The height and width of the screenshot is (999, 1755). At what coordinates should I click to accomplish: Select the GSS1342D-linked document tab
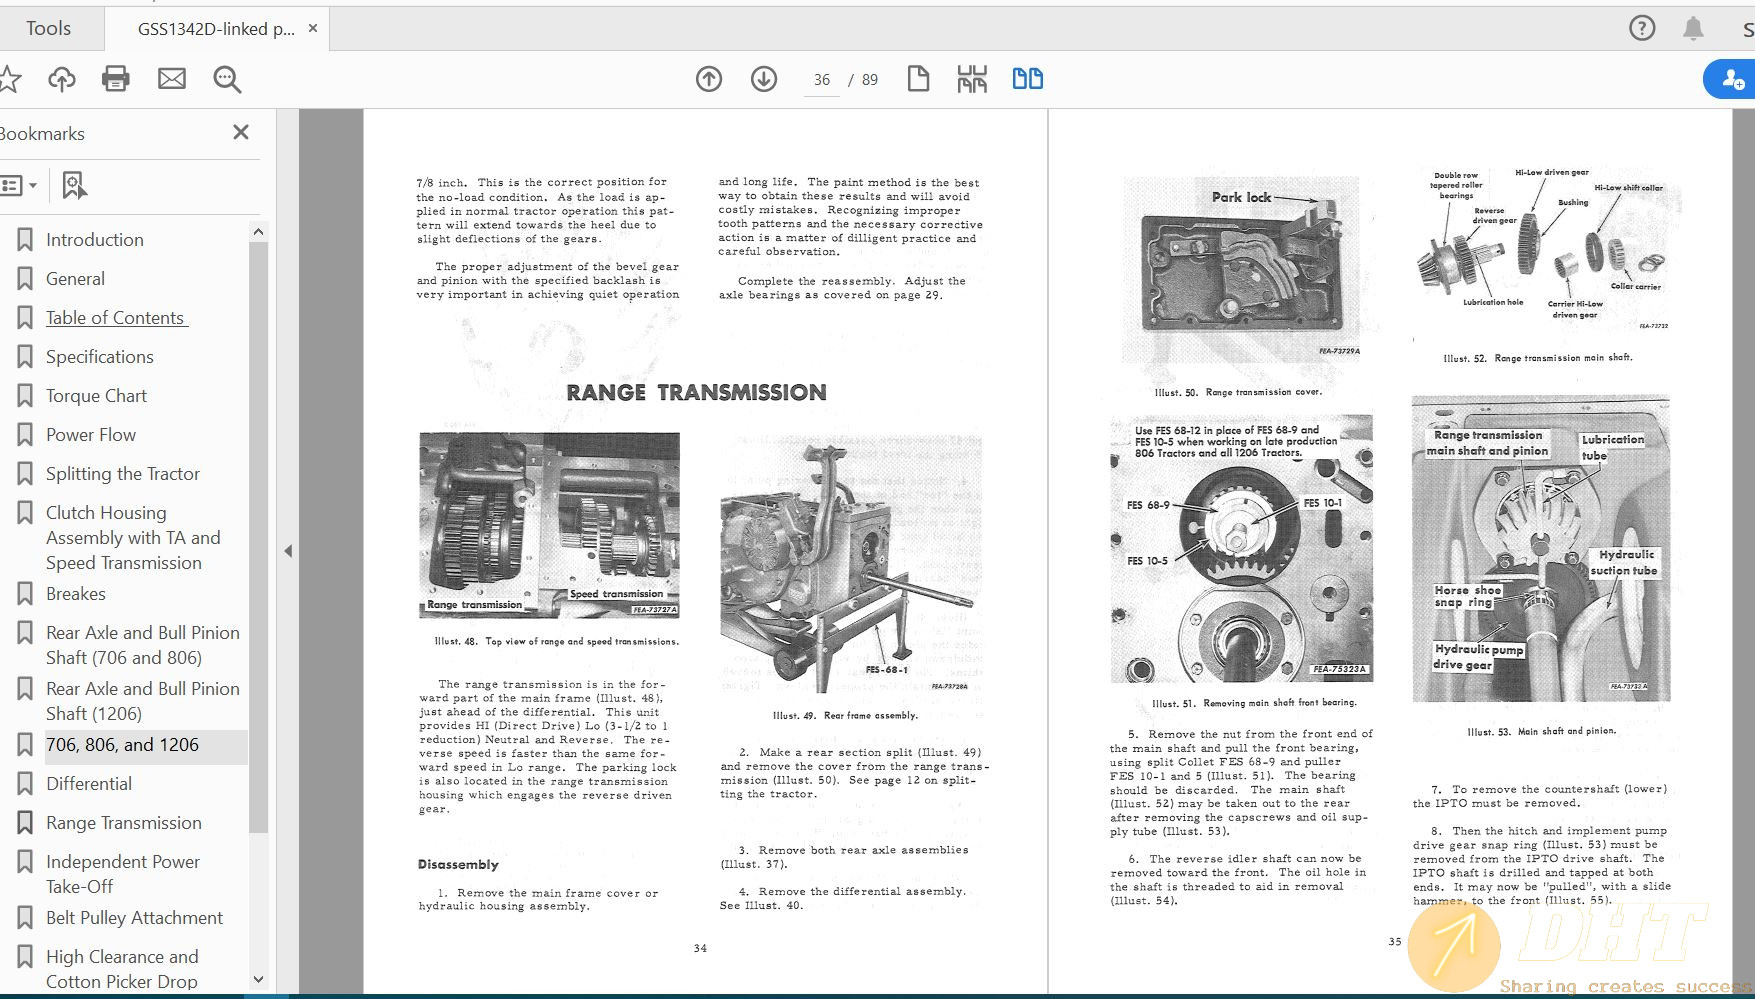[x=215, y=29]
